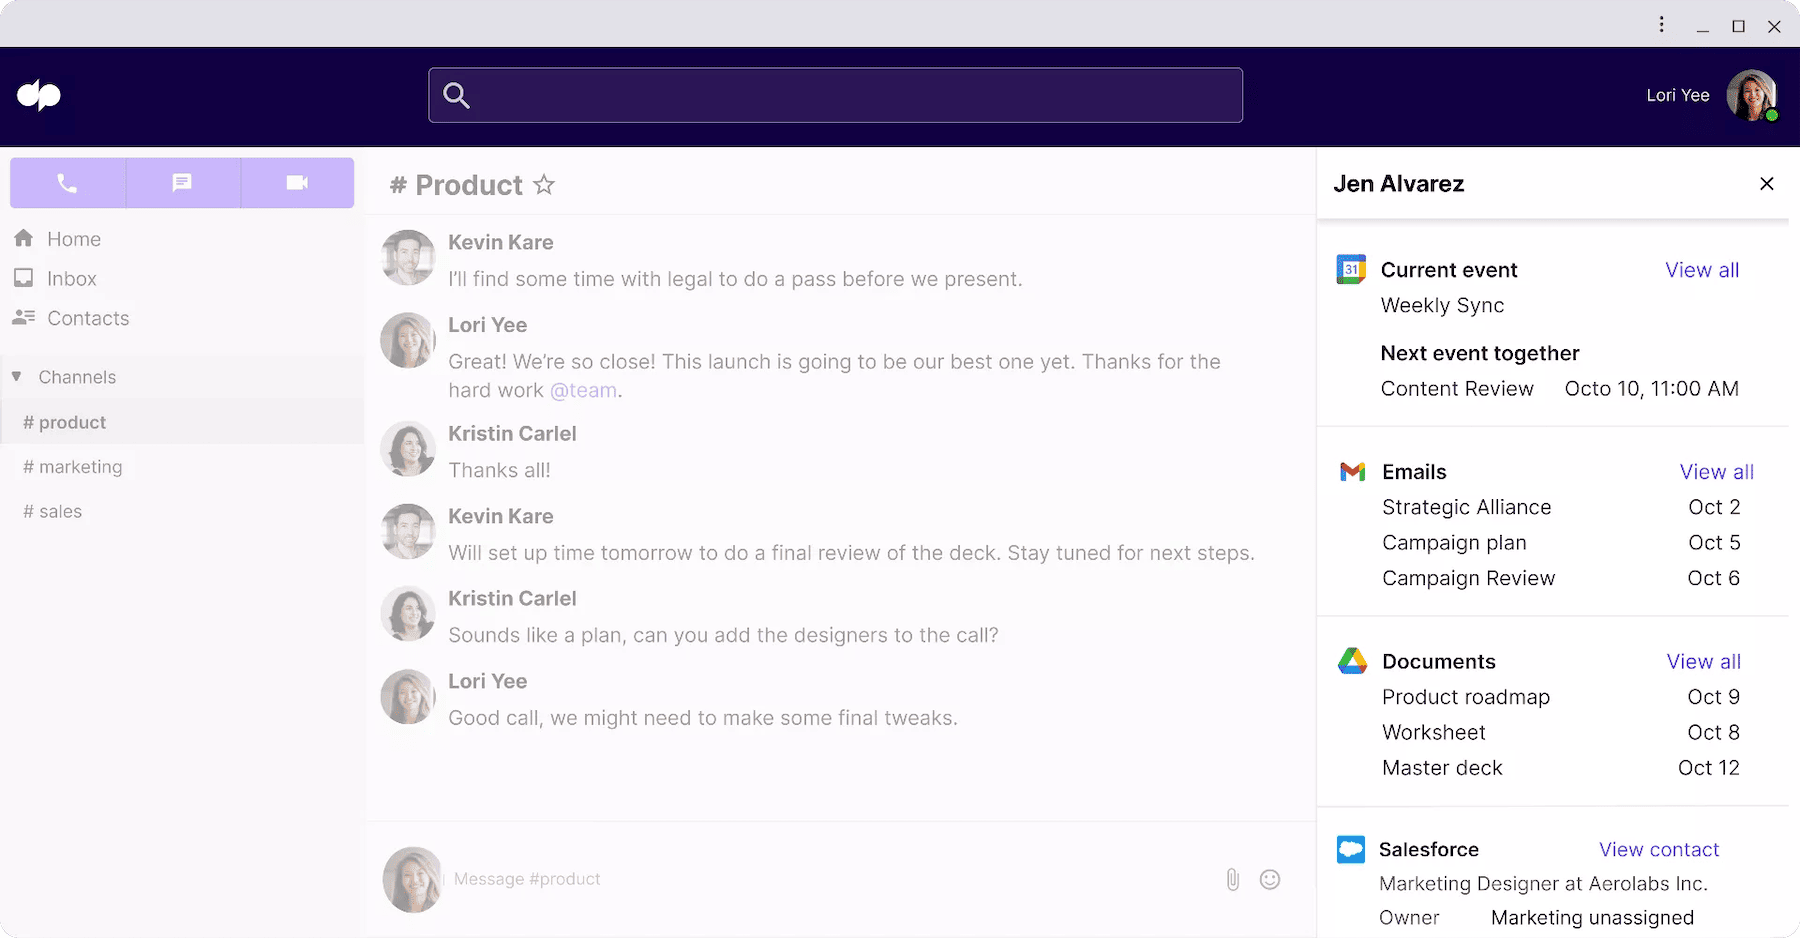
Task: Collapse the Channels section
Action: (x=15, y=377)
